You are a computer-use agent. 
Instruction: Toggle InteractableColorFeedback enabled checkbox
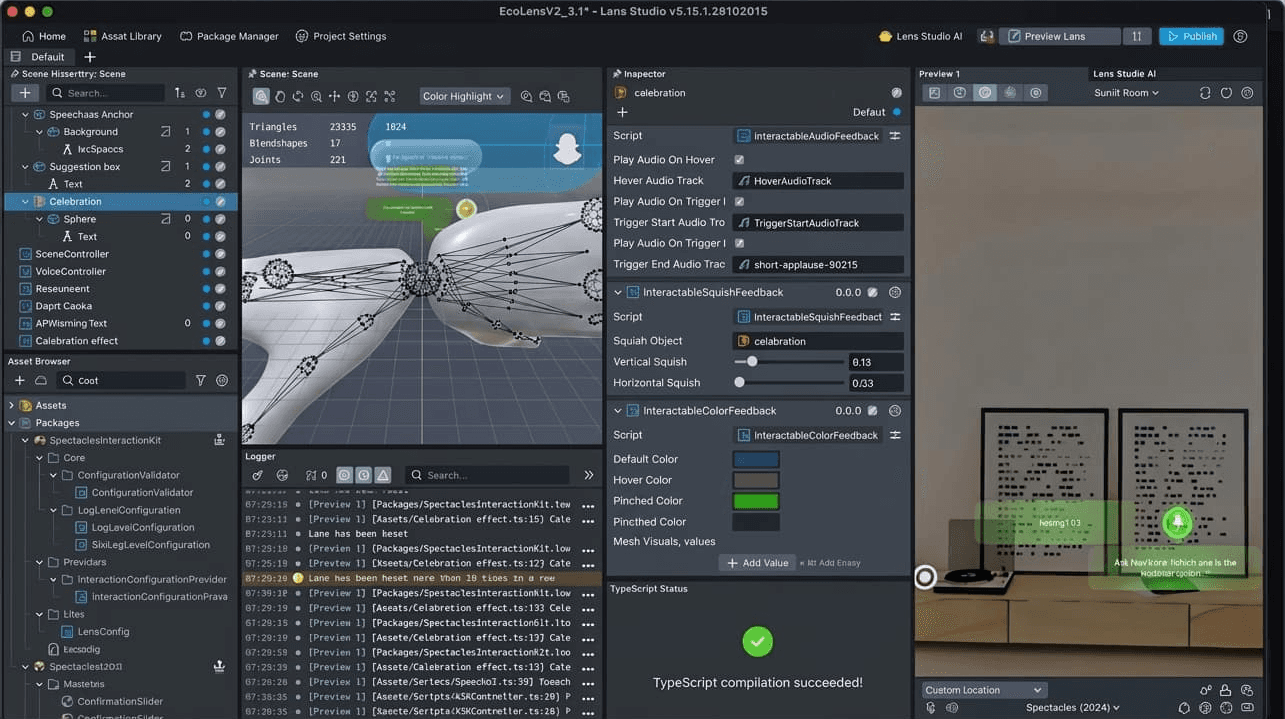click(x=872, y=410)
